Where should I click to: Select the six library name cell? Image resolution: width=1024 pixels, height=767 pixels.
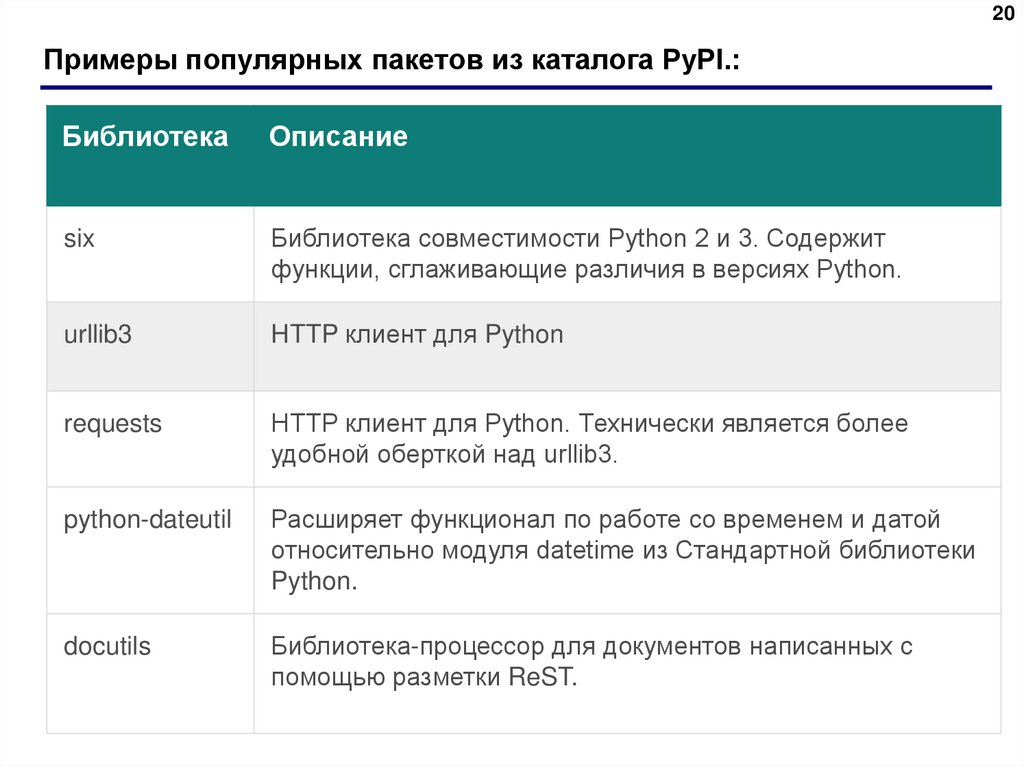(79, 240)
